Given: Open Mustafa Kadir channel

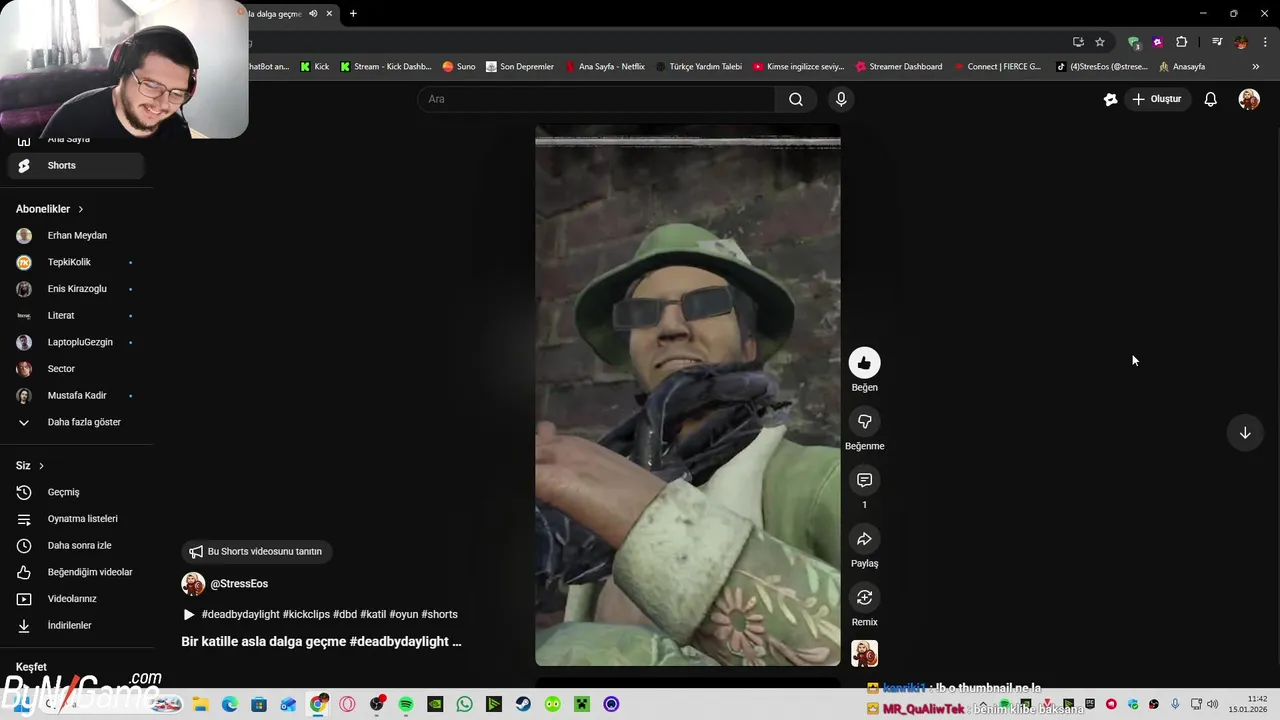Looking at the screenshot, I should 76,396.
